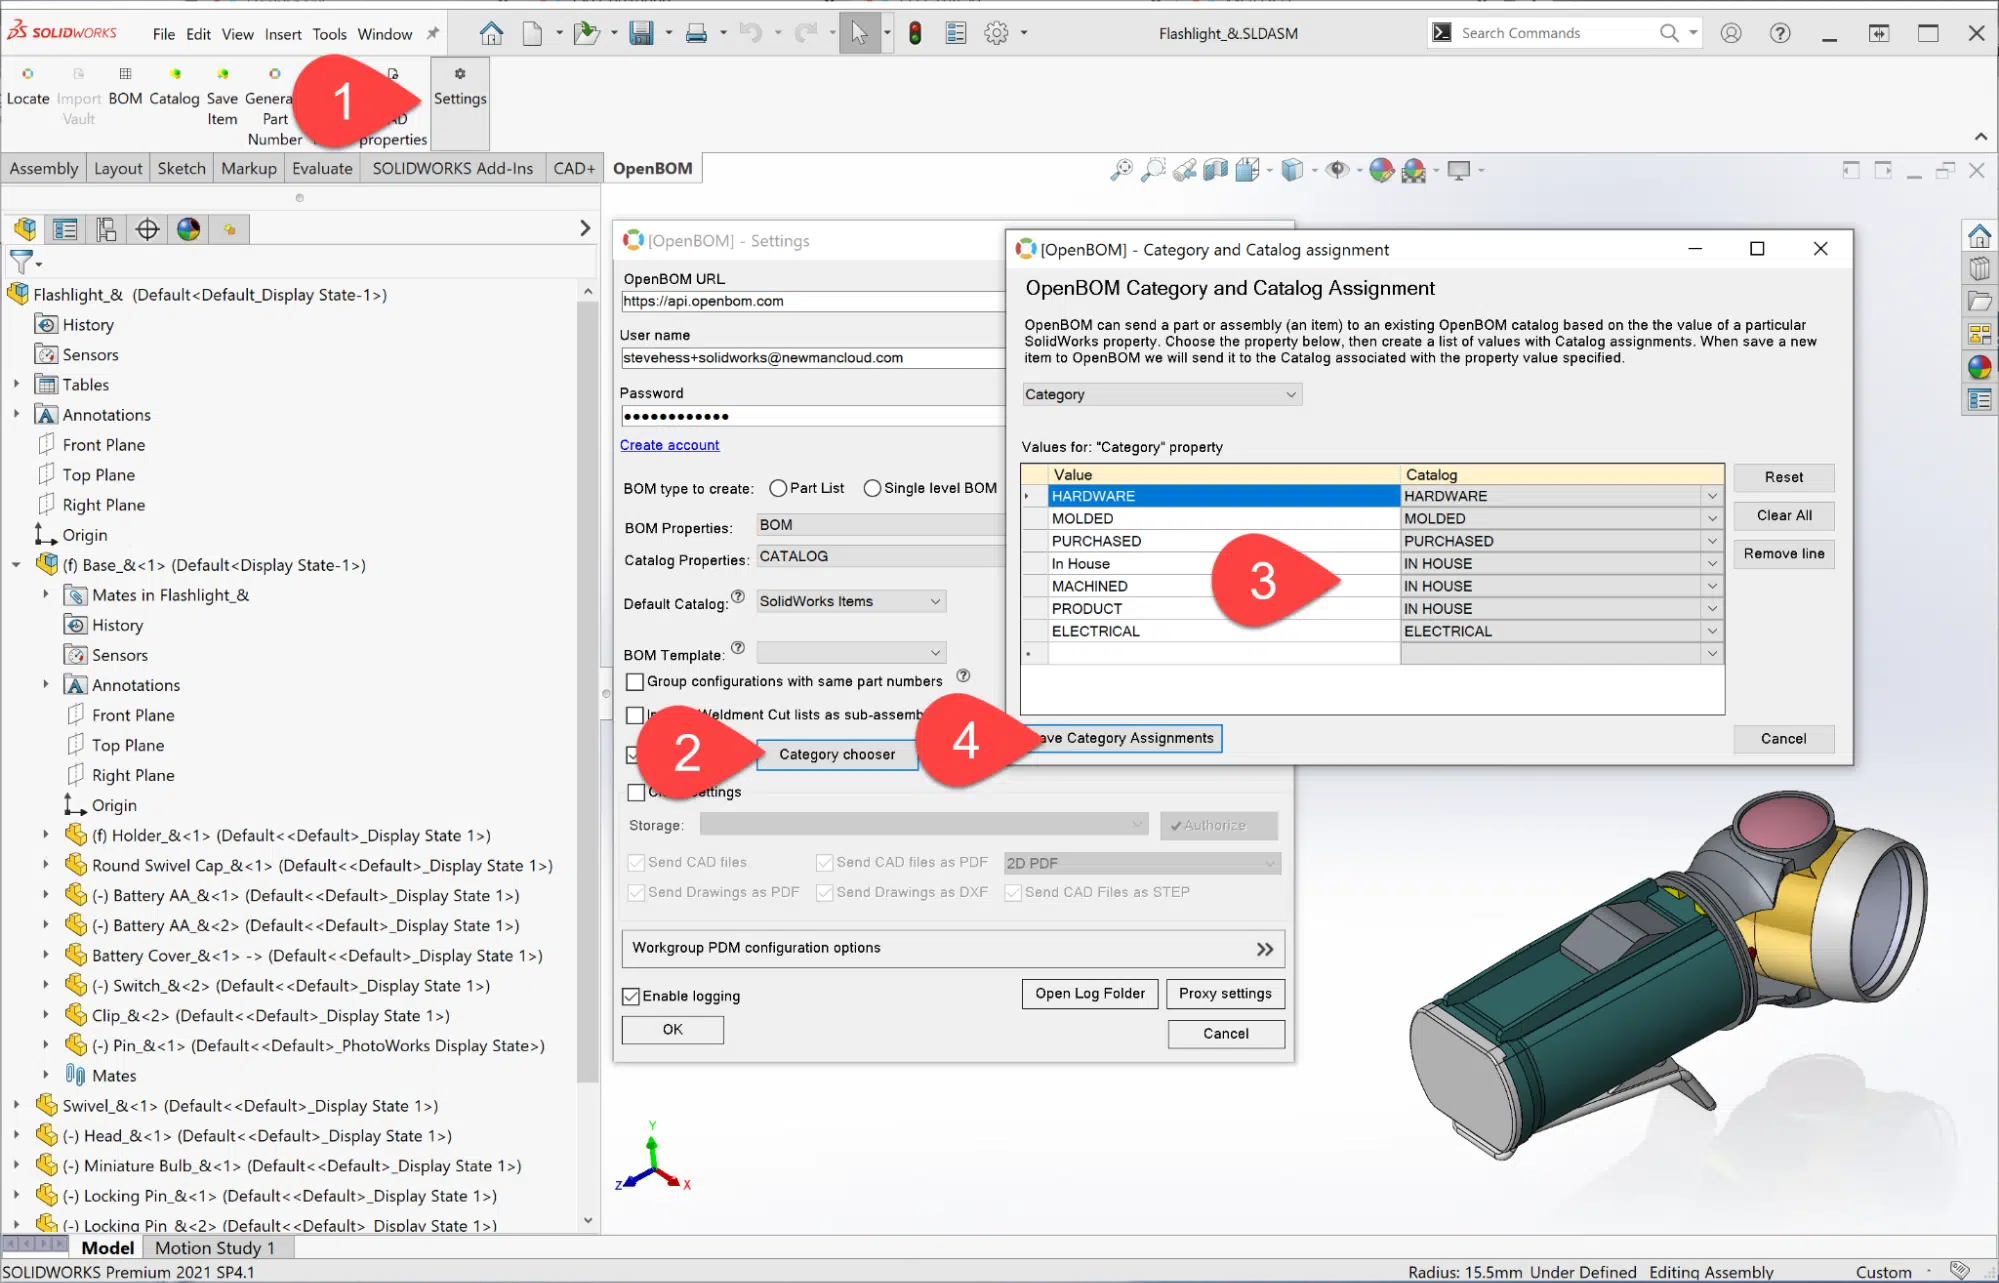Viewport: 1999px width, 1283px height.
Task: Open Catalog dropdown for HARDWARE row
Action: [1712, 496]
